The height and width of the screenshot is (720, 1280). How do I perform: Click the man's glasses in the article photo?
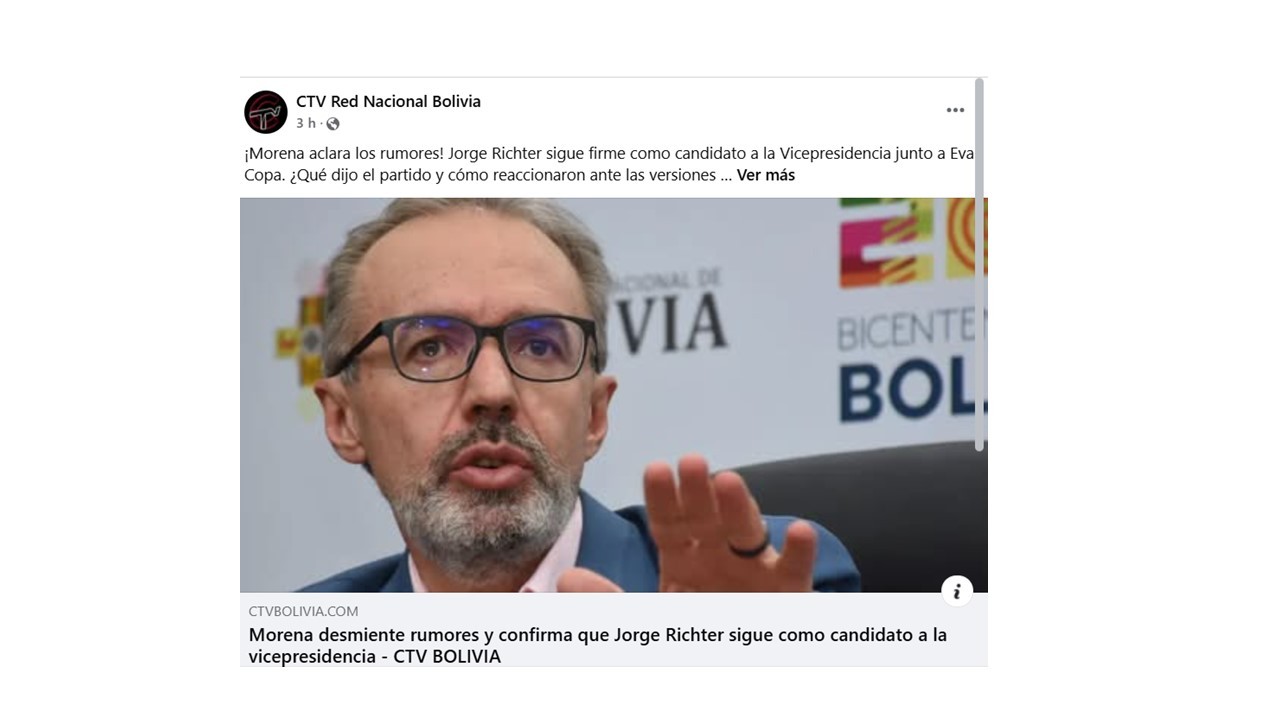point(476,346)
